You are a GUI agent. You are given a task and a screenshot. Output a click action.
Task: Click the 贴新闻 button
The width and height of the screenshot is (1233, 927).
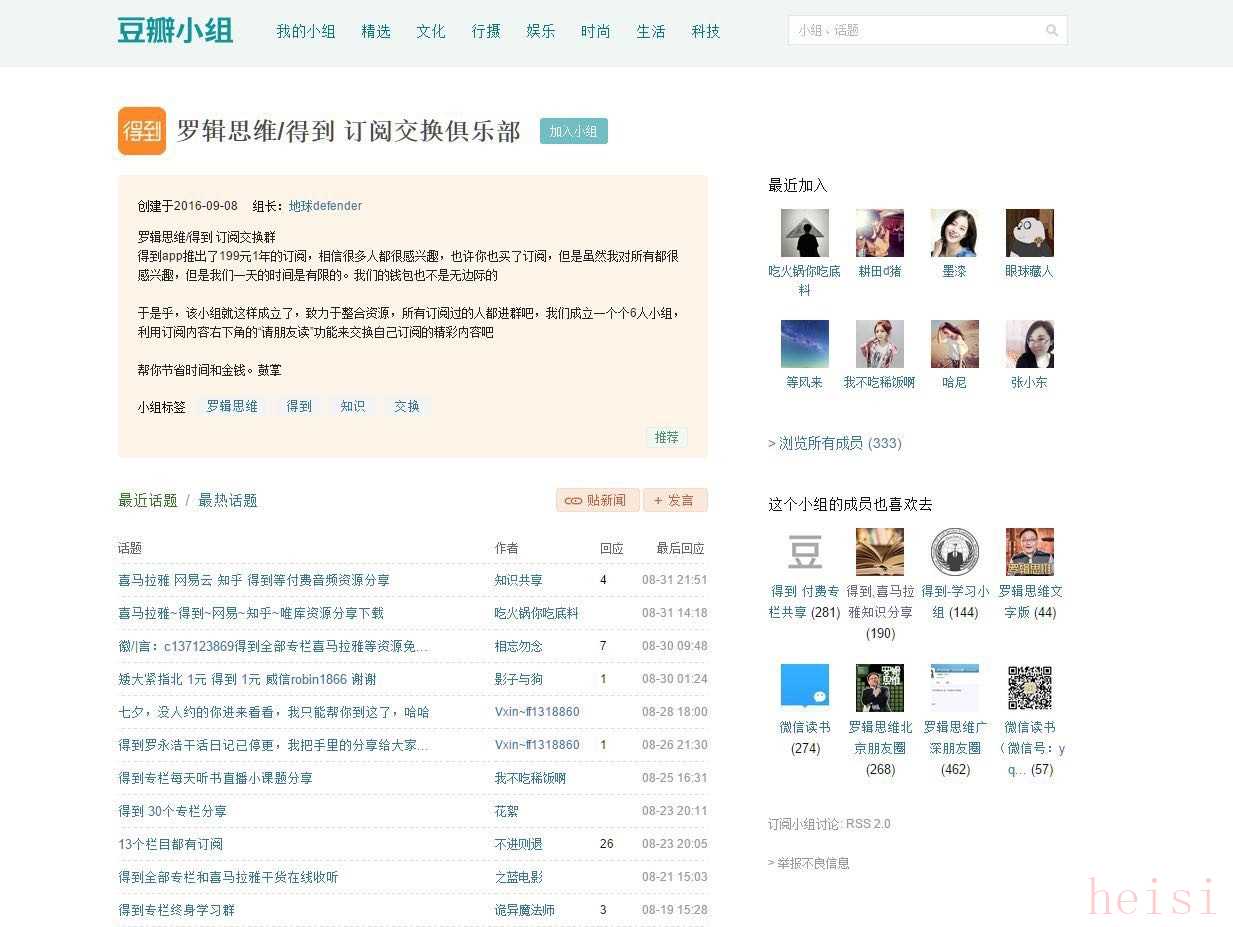click(597, 500)
